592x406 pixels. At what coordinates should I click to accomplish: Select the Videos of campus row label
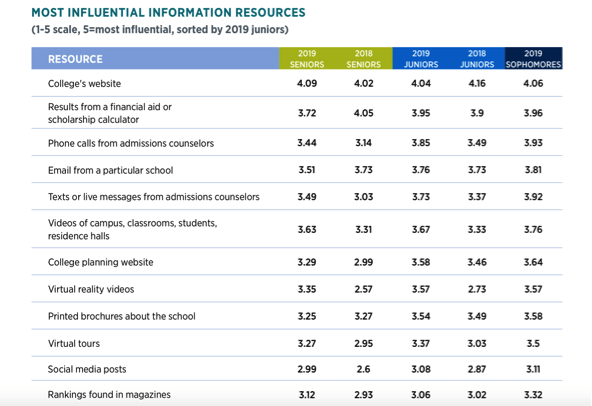(x=132, y=229)
